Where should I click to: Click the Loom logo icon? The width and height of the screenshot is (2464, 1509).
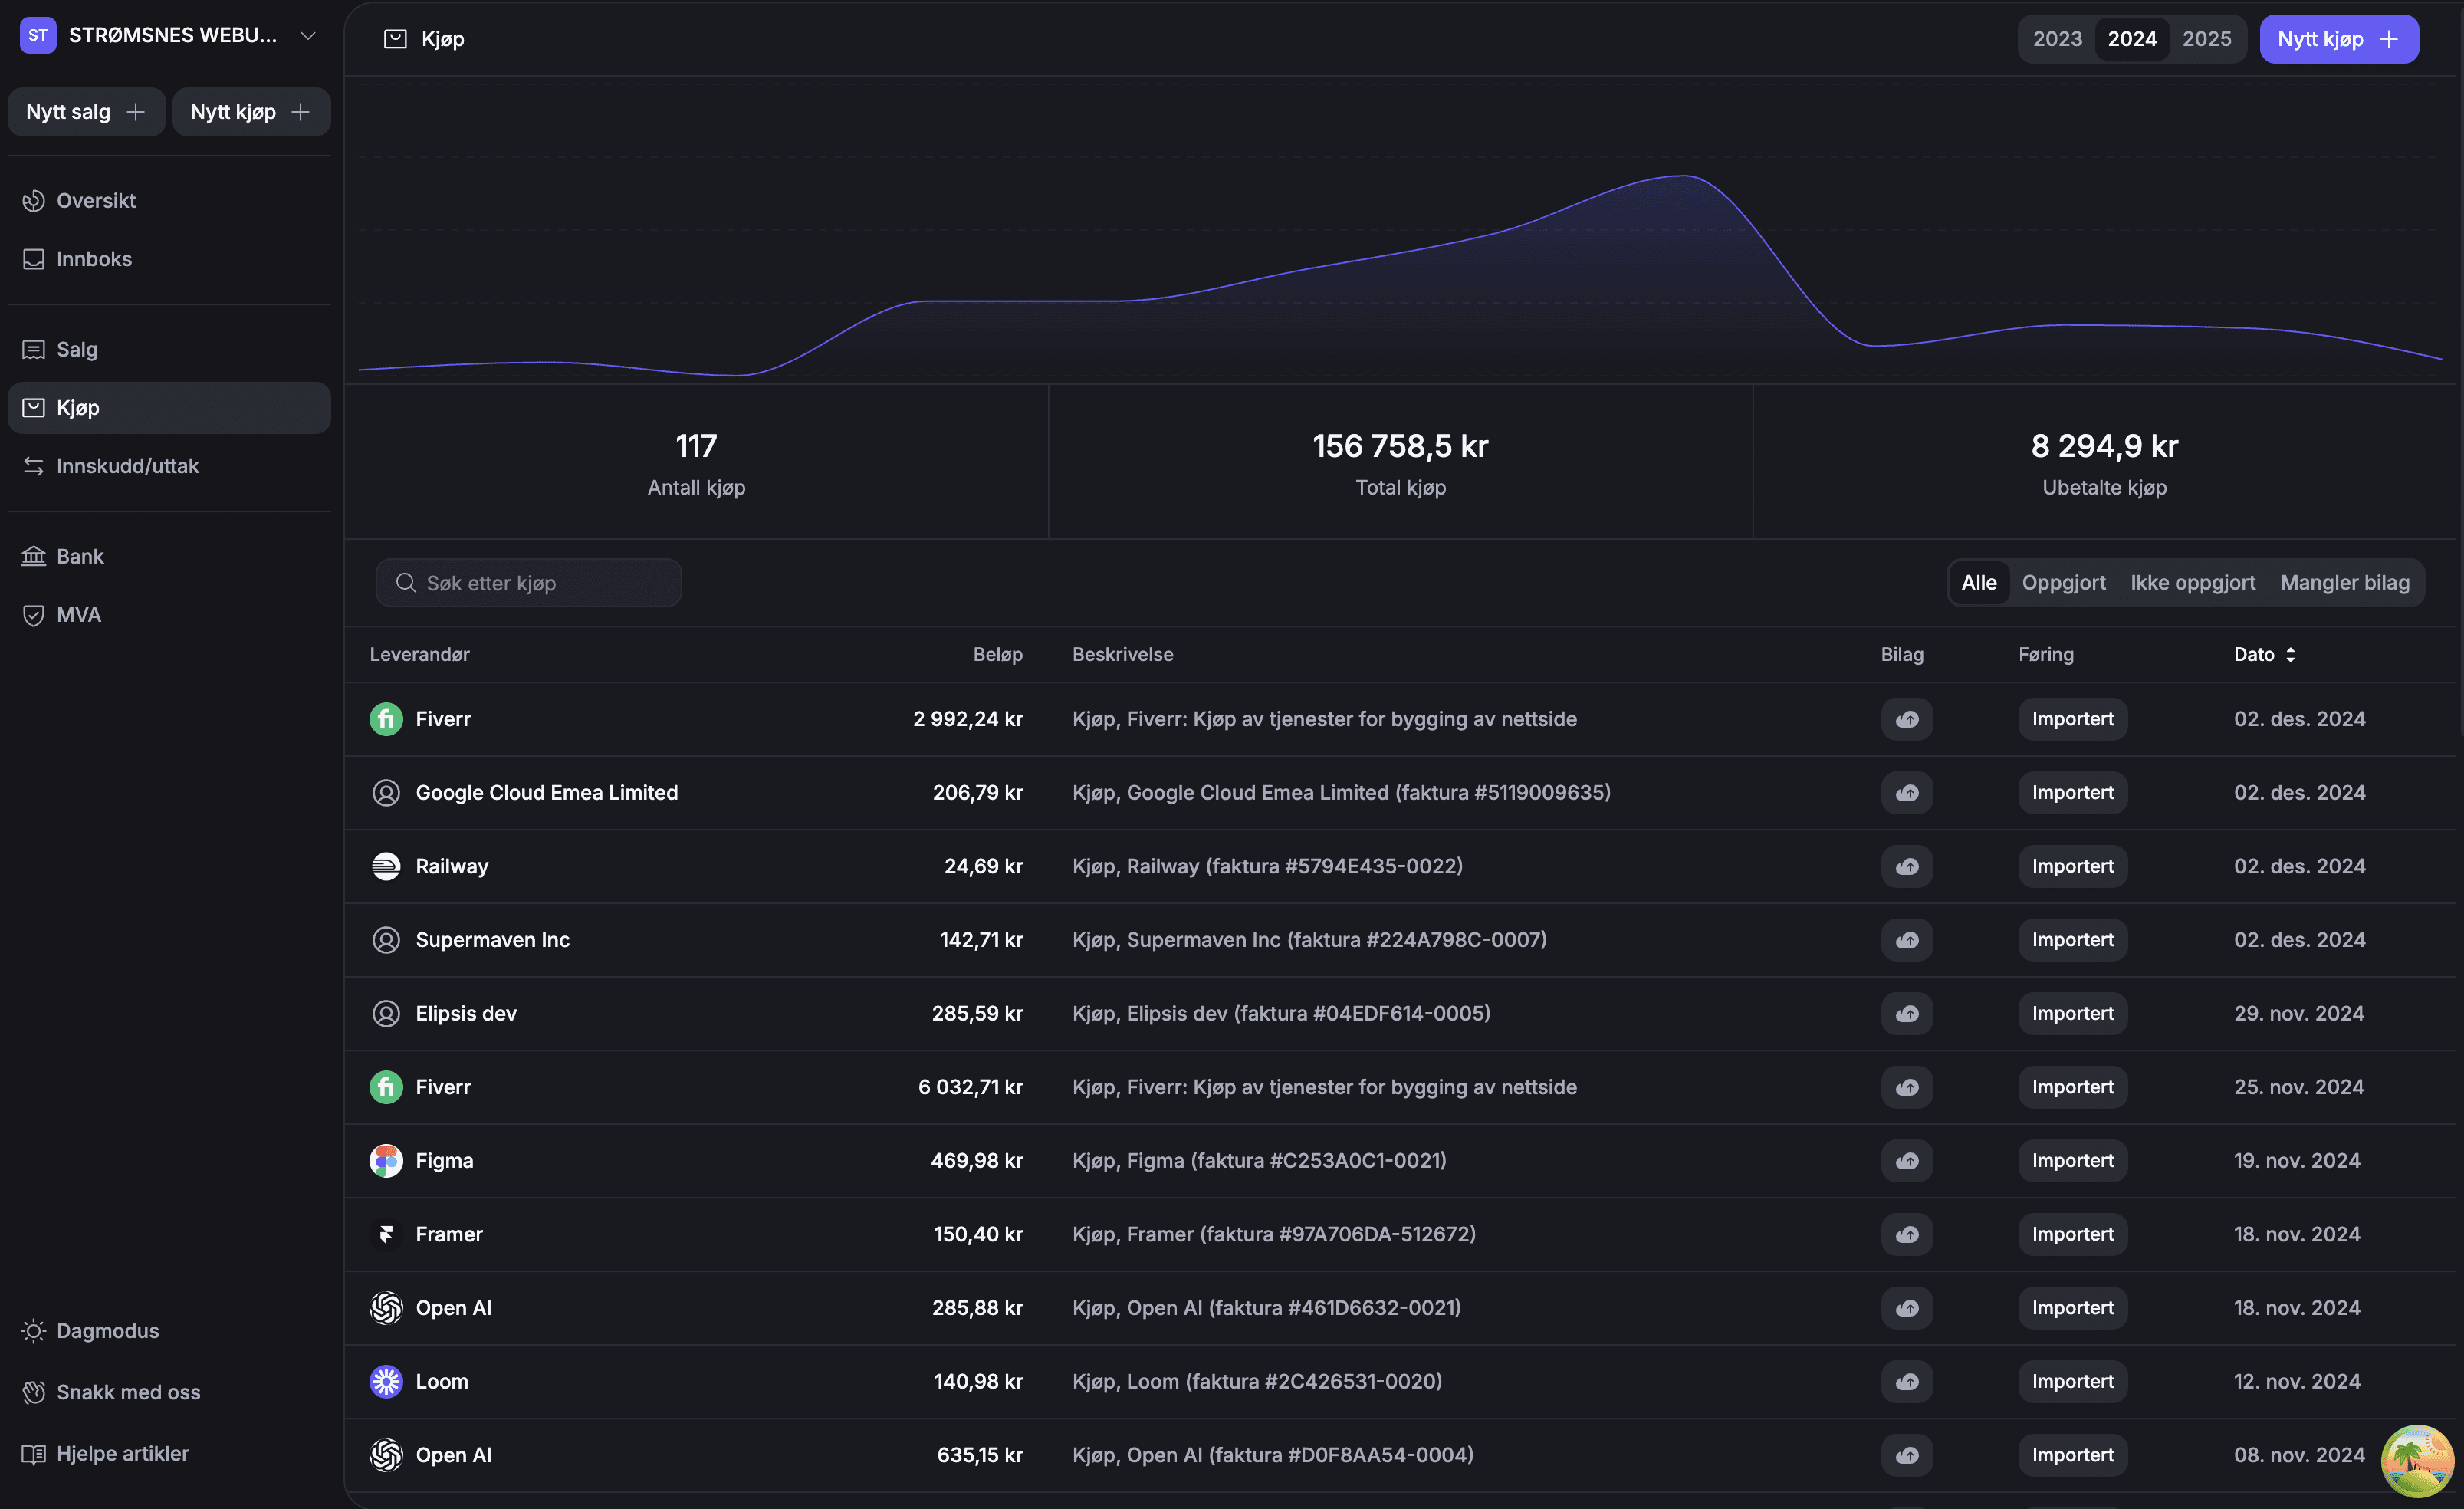[x=386, y=1381]
